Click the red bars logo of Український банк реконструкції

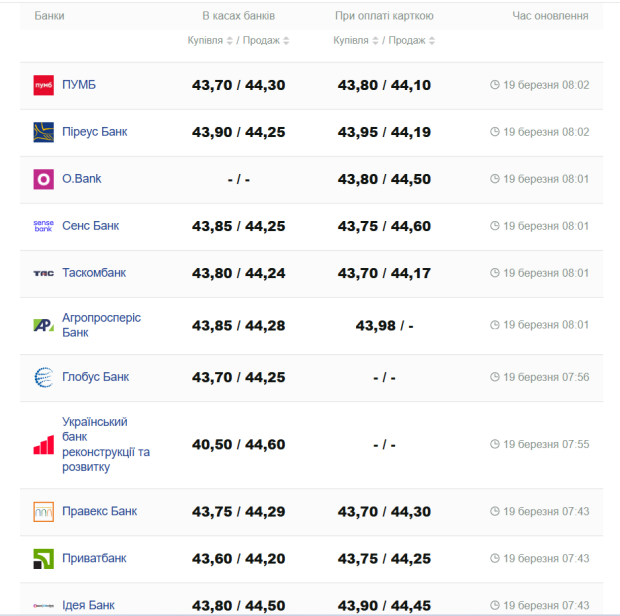[43, 445]
